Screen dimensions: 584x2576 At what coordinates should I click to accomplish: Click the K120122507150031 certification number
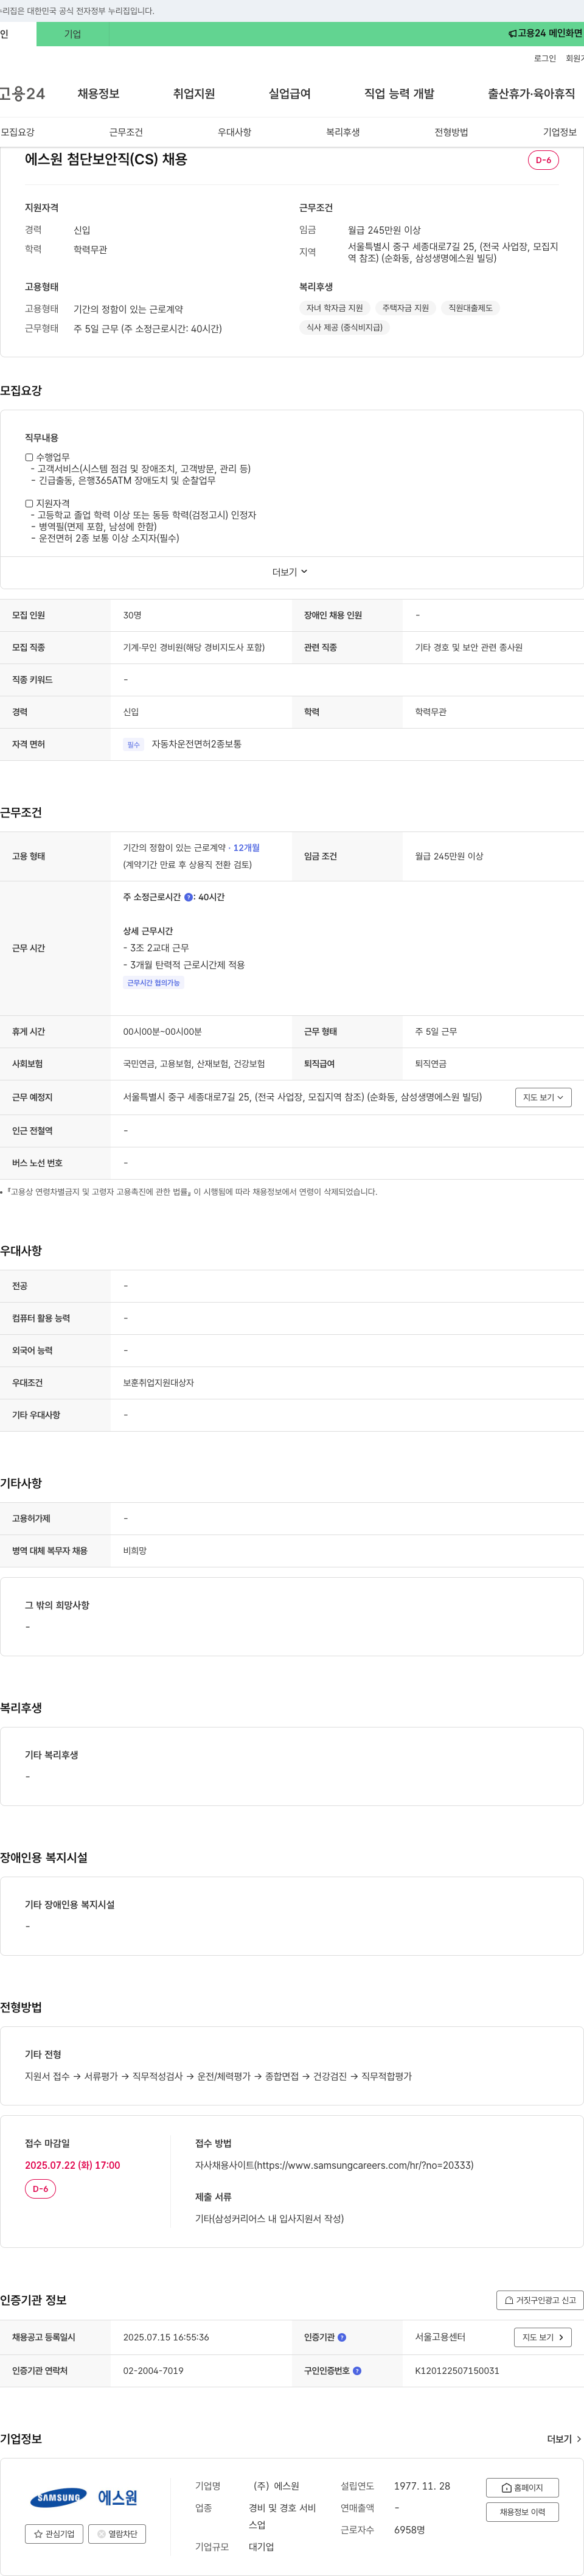457,2371
